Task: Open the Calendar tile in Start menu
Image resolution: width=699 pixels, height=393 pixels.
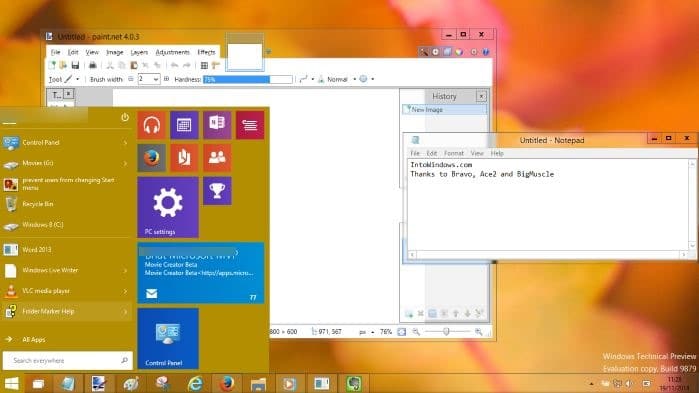Action: tap(184, 125)
